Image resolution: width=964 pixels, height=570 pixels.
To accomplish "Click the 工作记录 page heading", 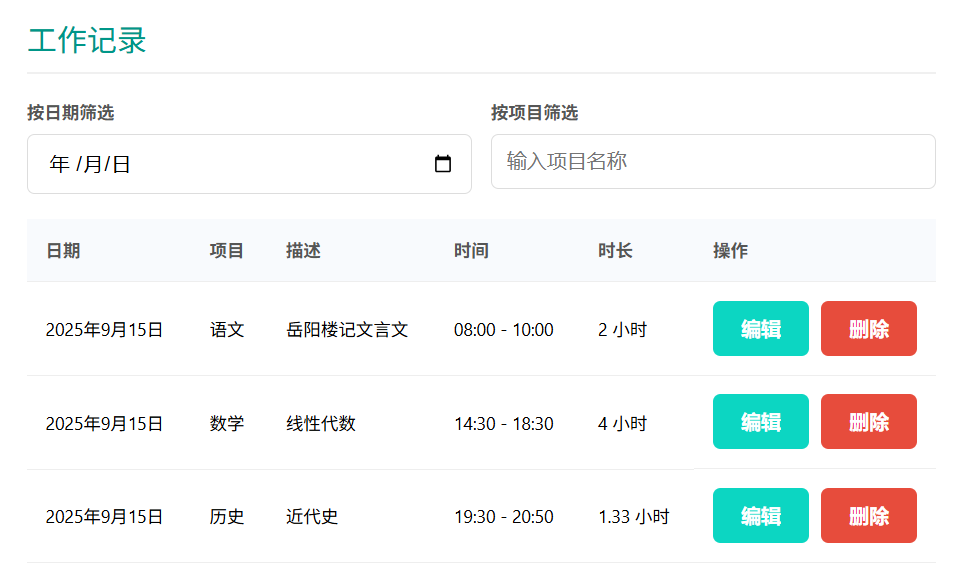I will (87, 41).
